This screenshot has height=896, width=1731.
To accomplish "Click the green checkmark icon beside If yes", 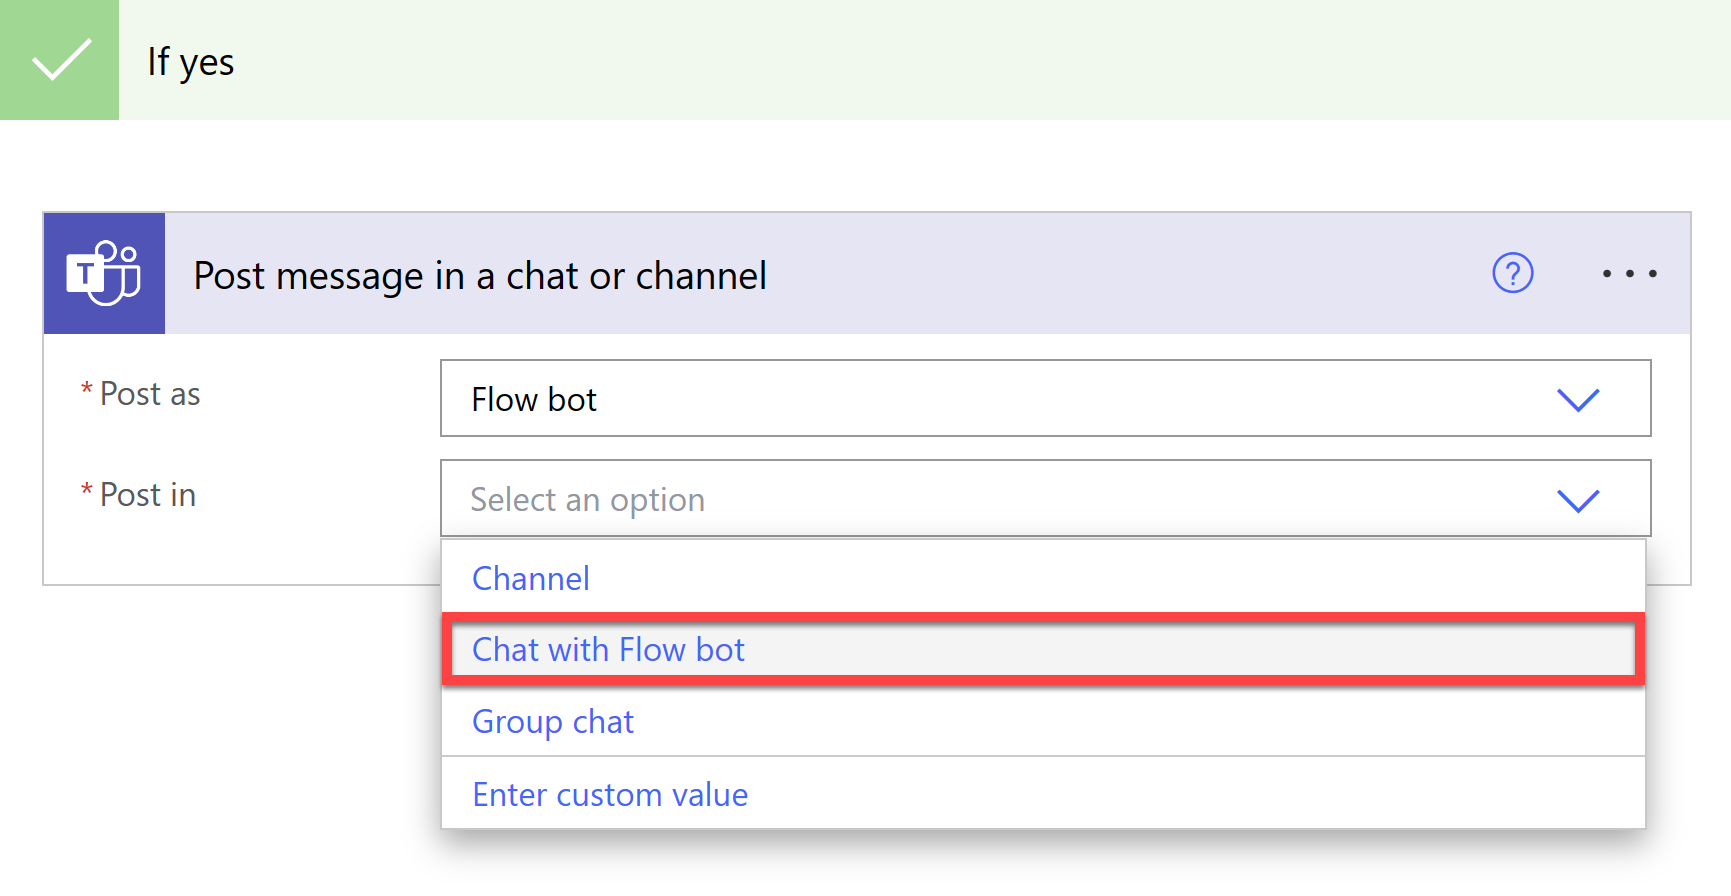I will pos(60,60).
